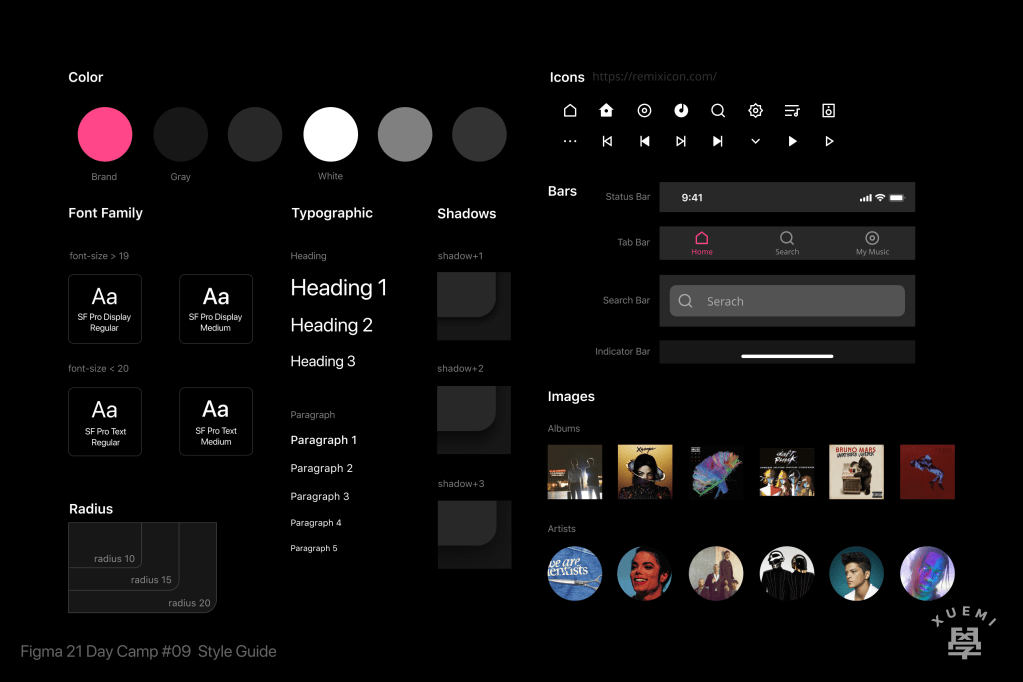
Task: Select the SF Pro Display Medium font card
Action: click(216, 309)
